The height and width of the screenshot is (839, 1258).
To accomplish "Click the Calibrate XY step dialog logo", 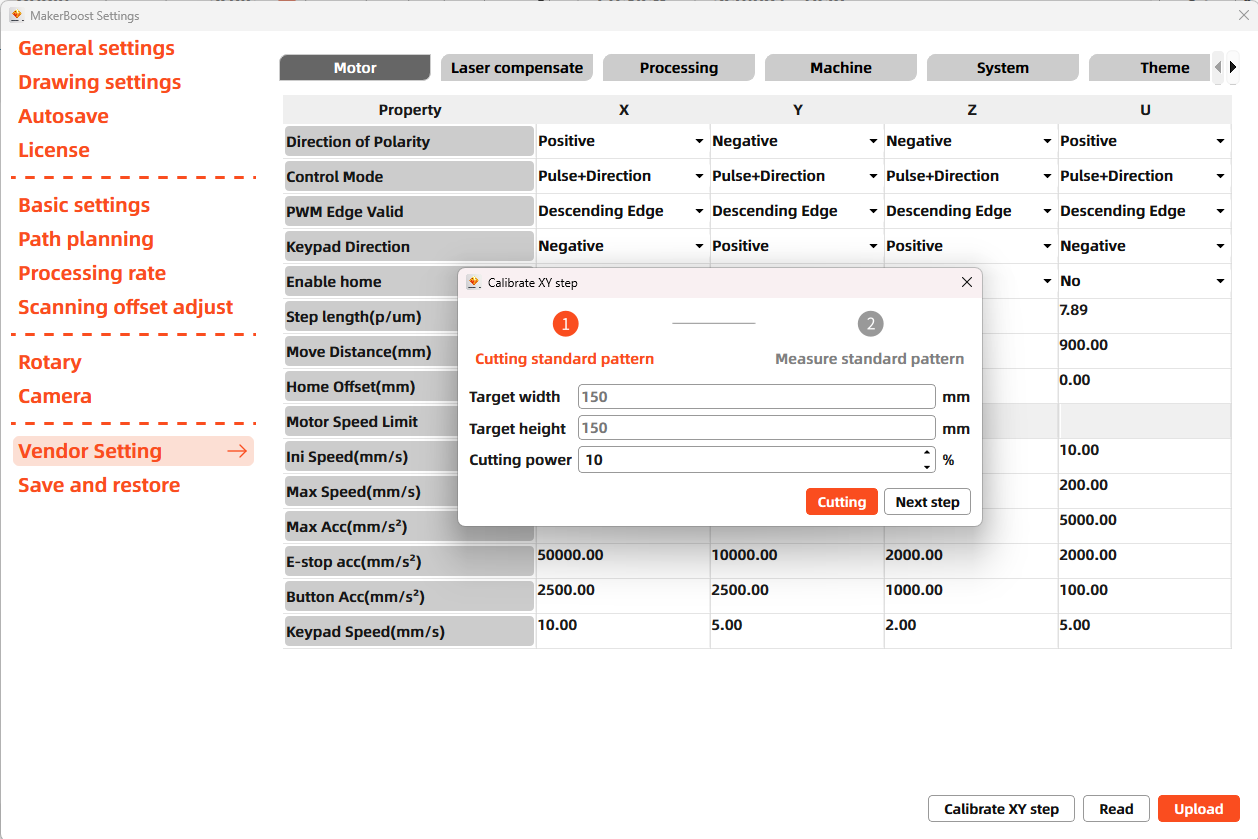I will [x=472, y=282].
